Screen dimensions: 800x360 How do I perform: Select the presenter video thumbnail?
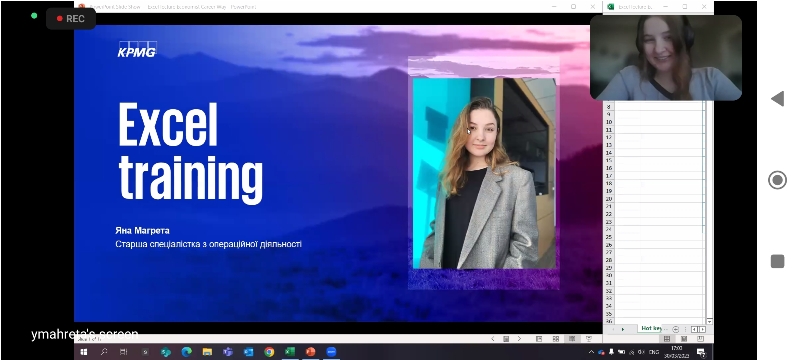666,58
